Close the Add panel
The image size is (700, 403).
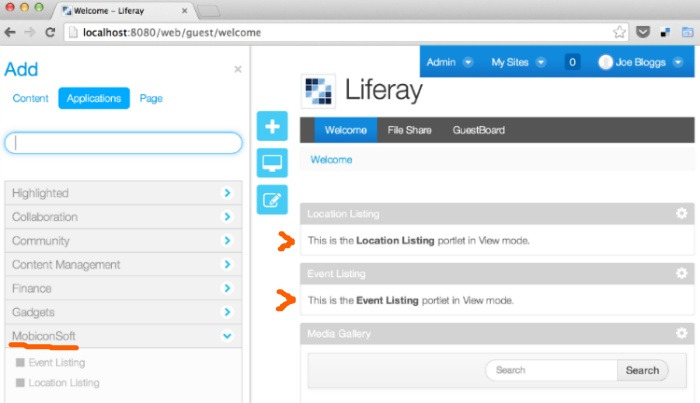[238, 69]
